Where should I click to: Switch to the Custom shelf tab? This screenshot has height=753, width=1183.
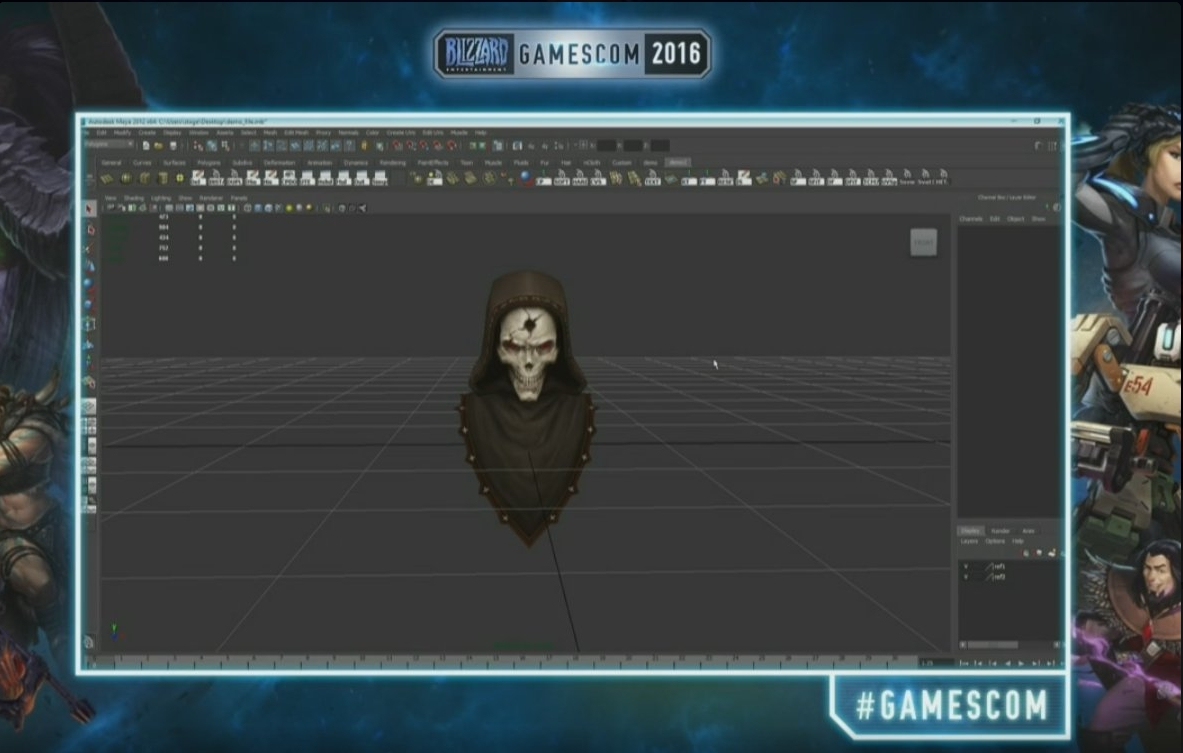[622, 162]
